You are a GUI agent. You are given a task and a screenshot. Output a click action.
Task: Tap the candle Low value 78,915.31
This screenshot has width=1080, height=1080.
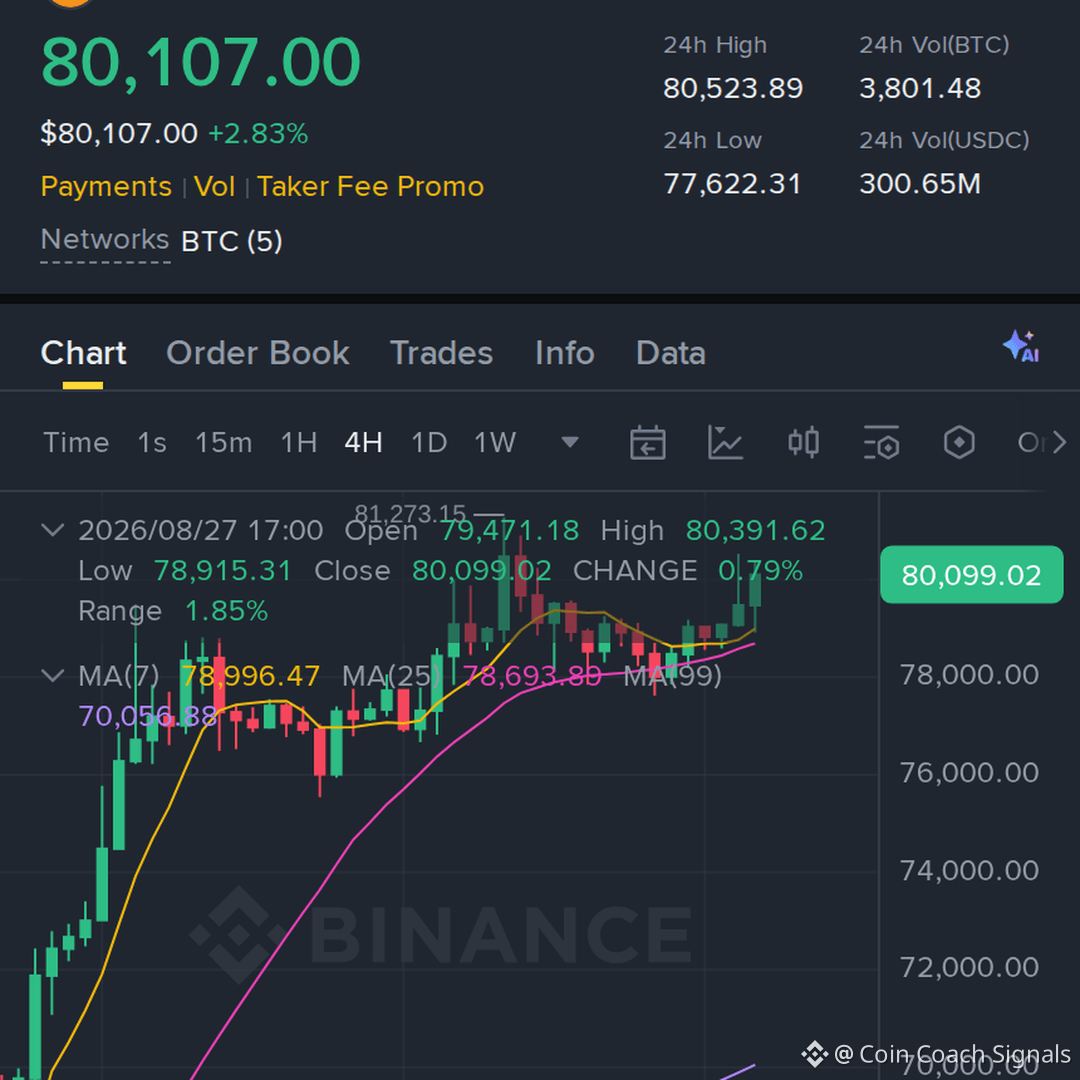222,570
